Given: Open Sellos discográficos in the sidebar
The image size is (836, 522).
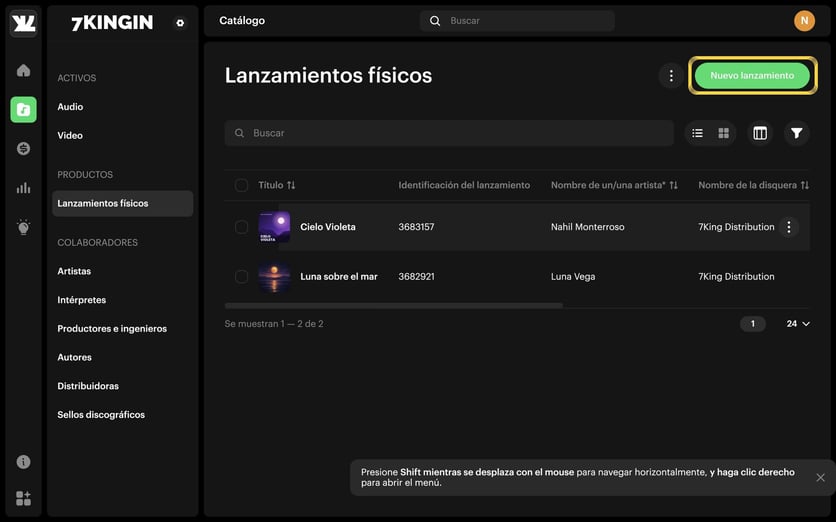Looking at the screenshot, I should 101,415.
